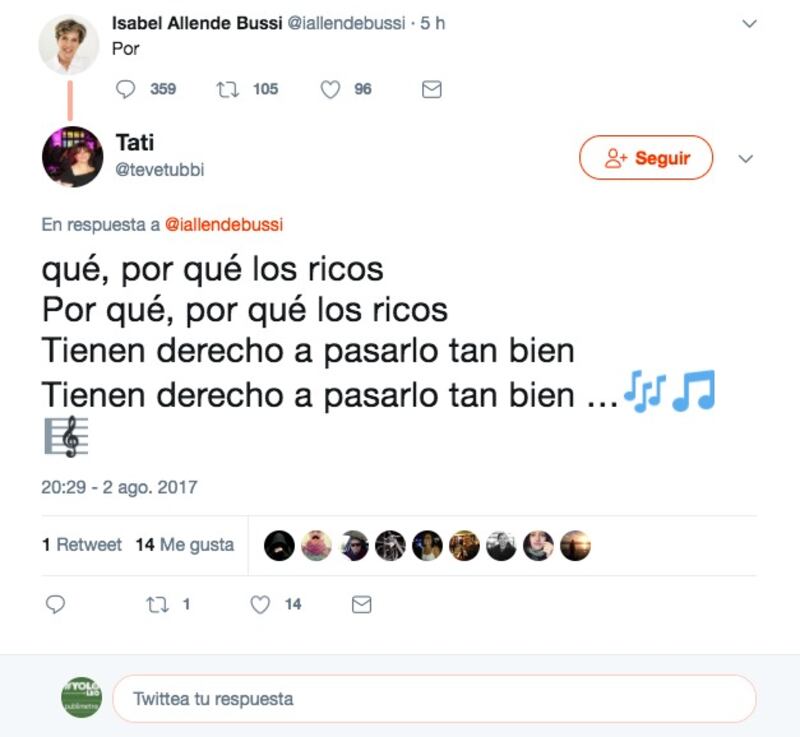This screenshot has height=737, width=800.
Task: Click reply icon under Tati's tweet
Action: pyautogui.click(x=56, y=604)
